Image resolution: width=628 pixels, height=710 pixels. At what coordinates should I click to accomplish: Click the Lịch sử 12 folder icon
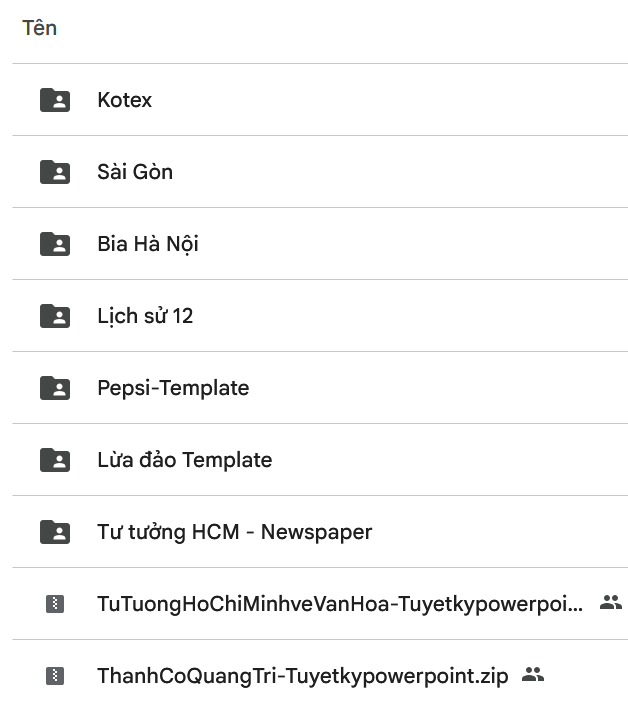[55, 316]
